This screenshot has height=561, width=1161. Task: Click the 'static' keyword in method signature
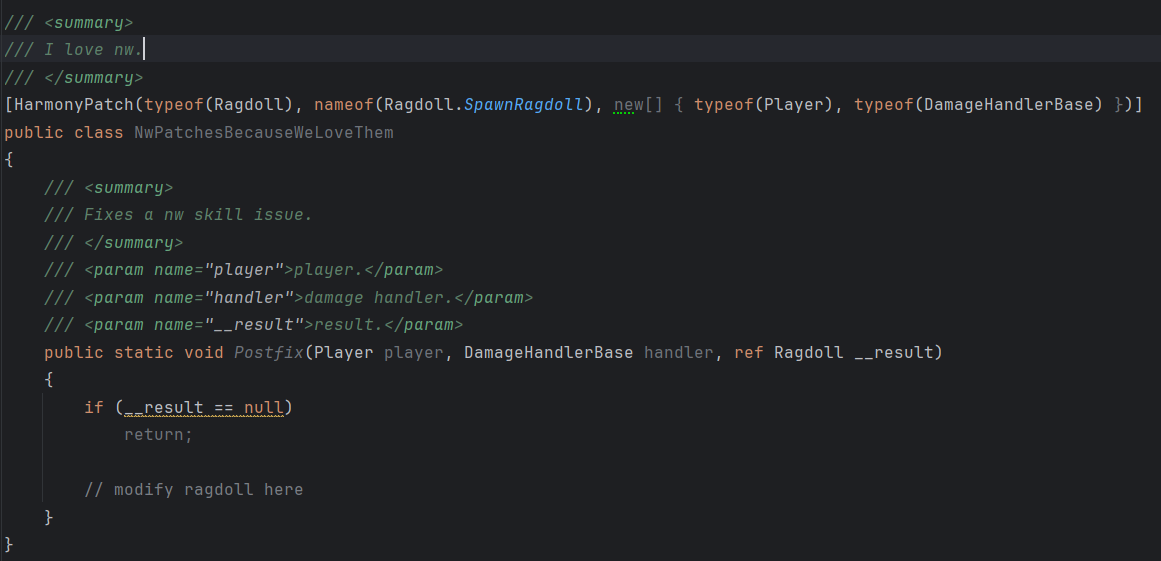pos(144,353)
